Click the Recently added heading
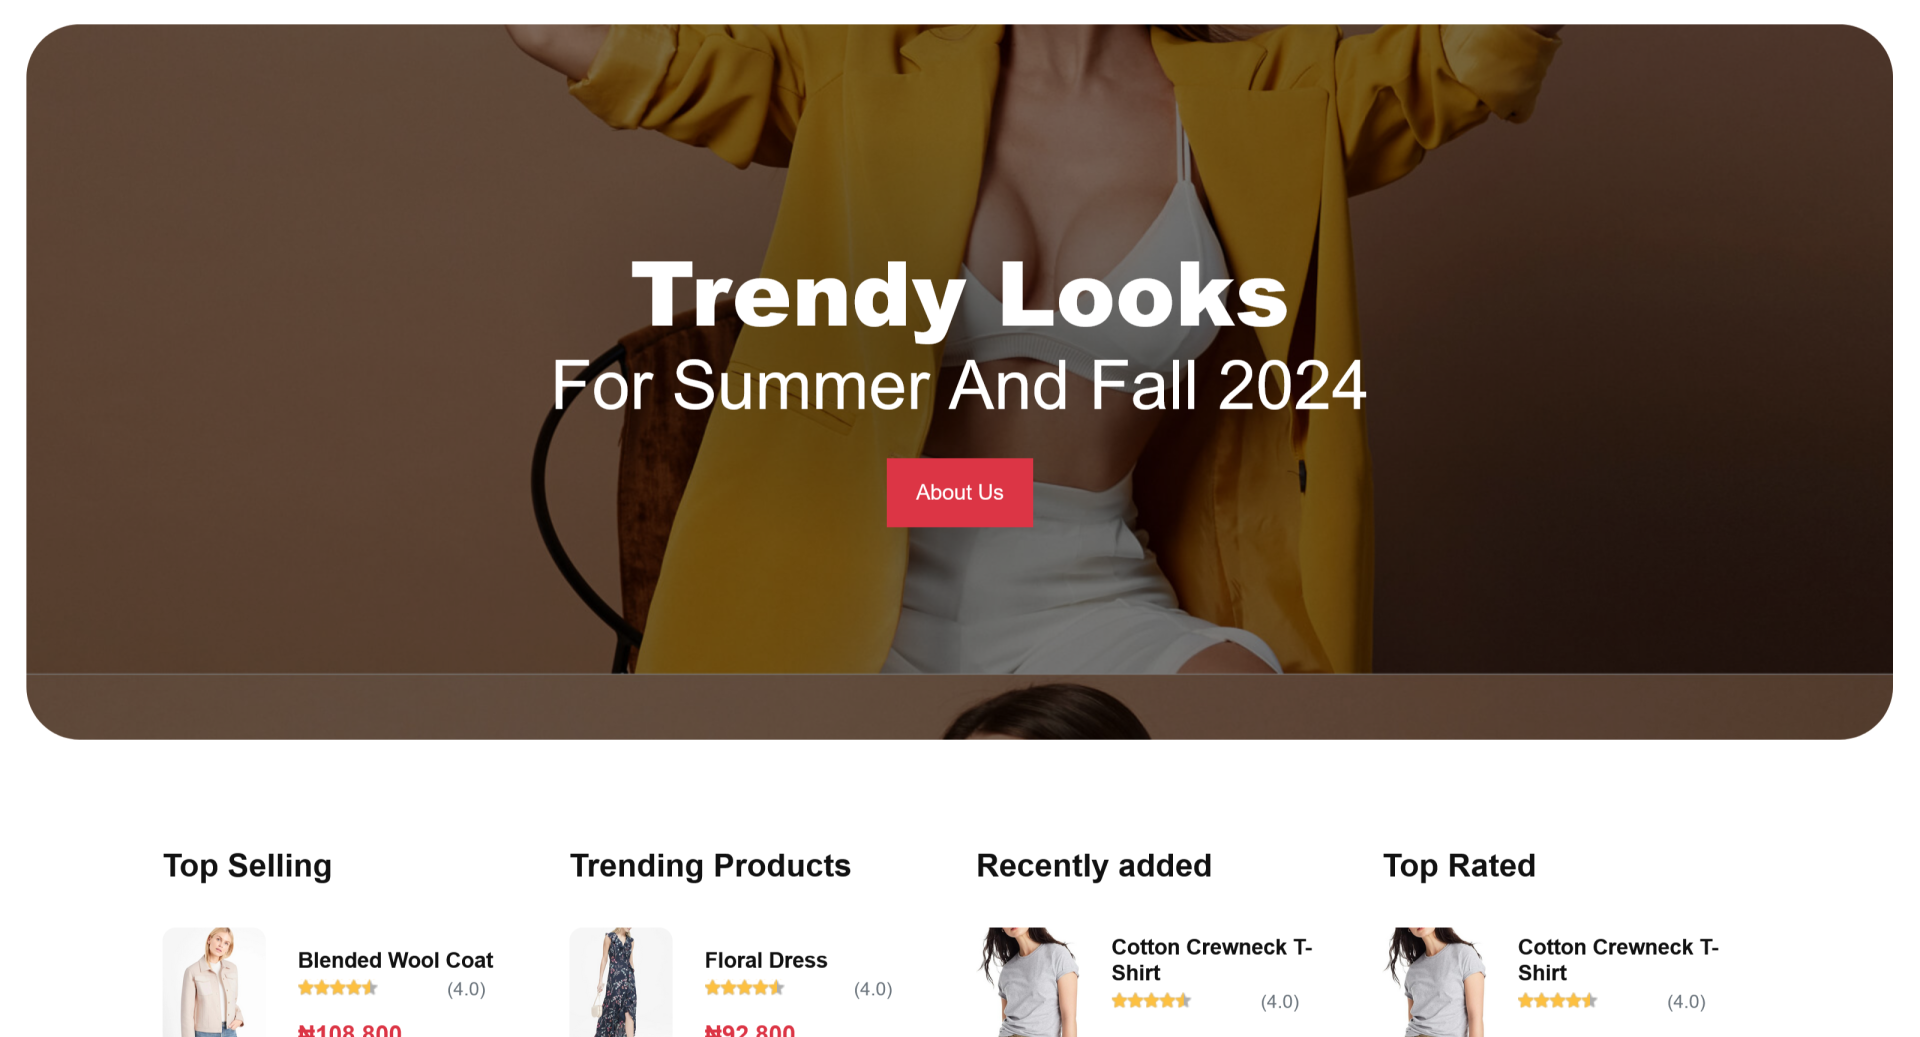 [1094, 866]
